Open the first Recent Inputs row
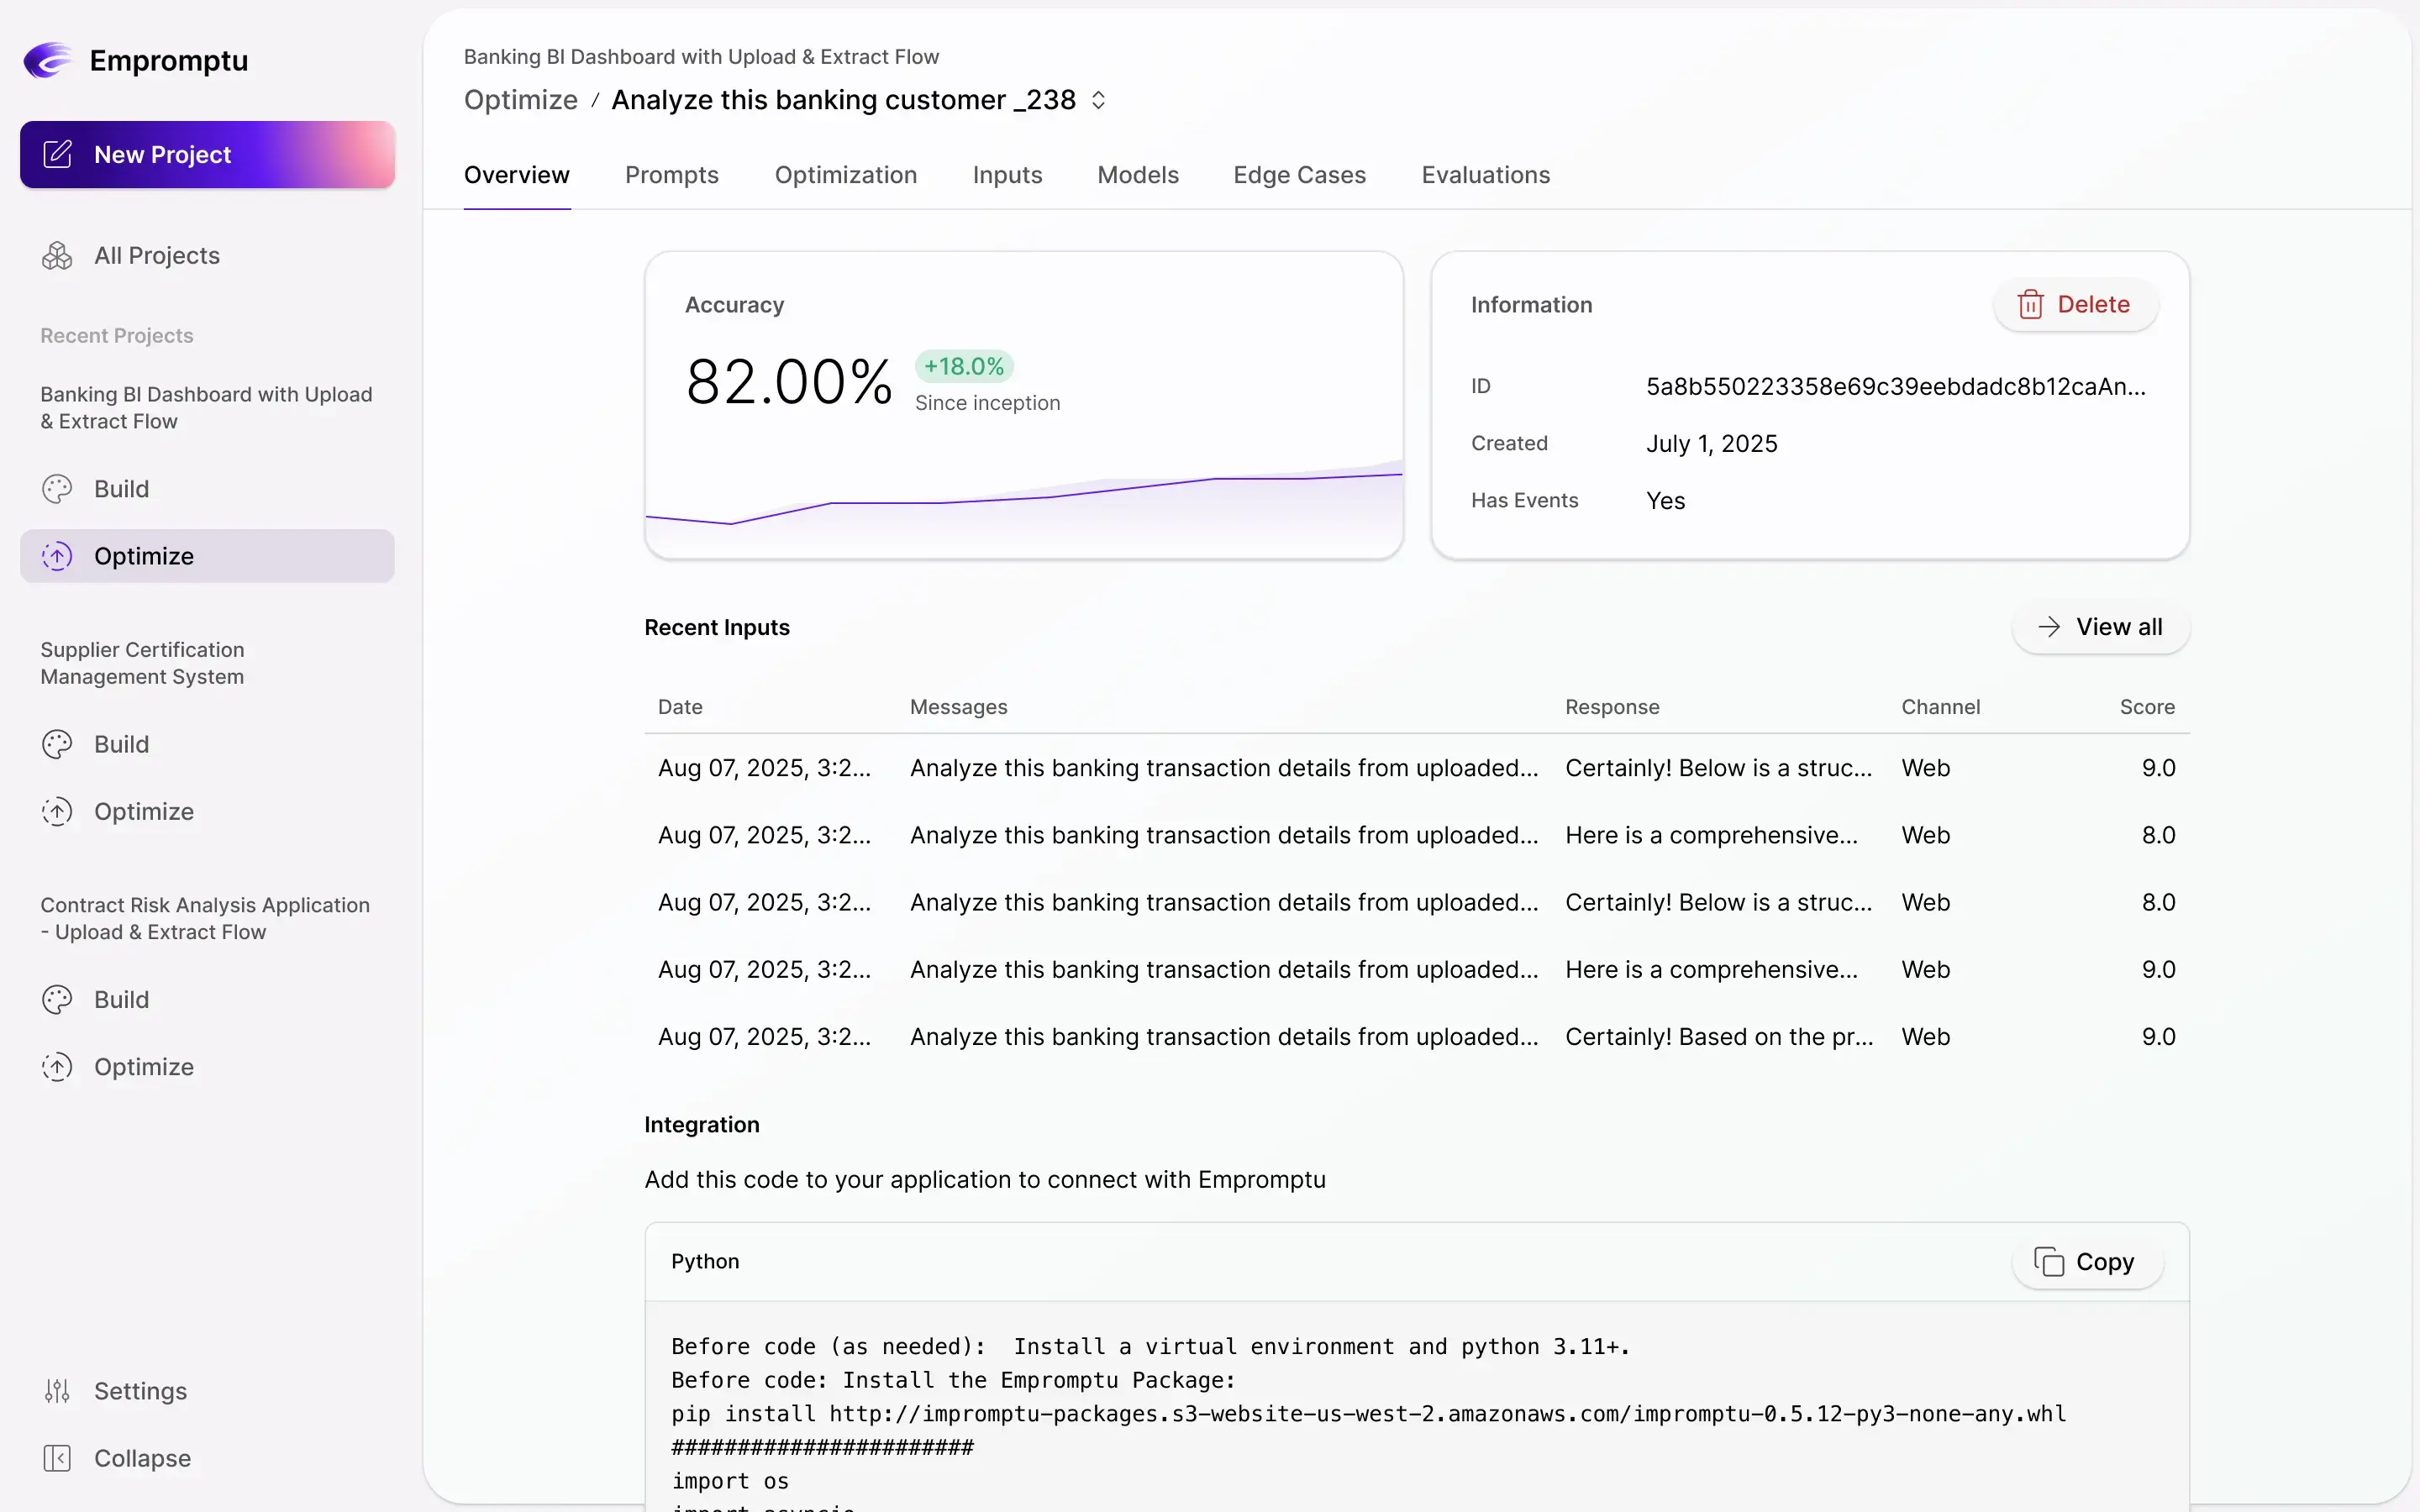The image size is (2420, 1512). 1400,767
